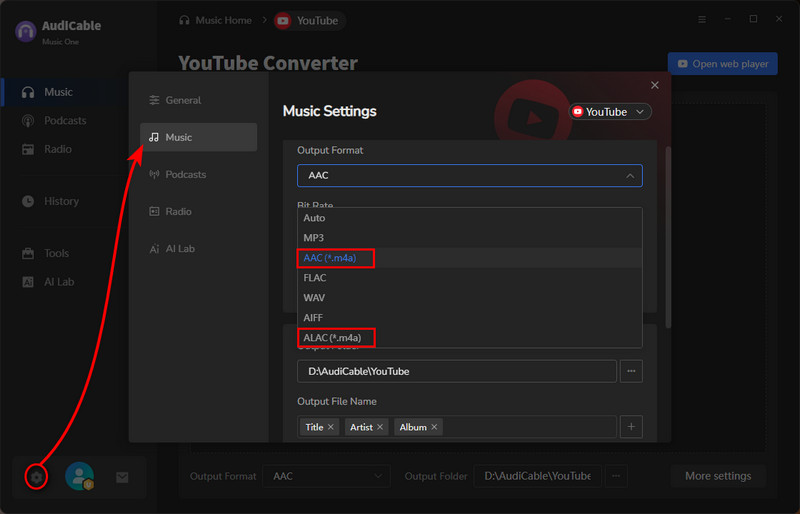Open Podcasts in main sidebar
800x514 pixels.
(65, 120)
